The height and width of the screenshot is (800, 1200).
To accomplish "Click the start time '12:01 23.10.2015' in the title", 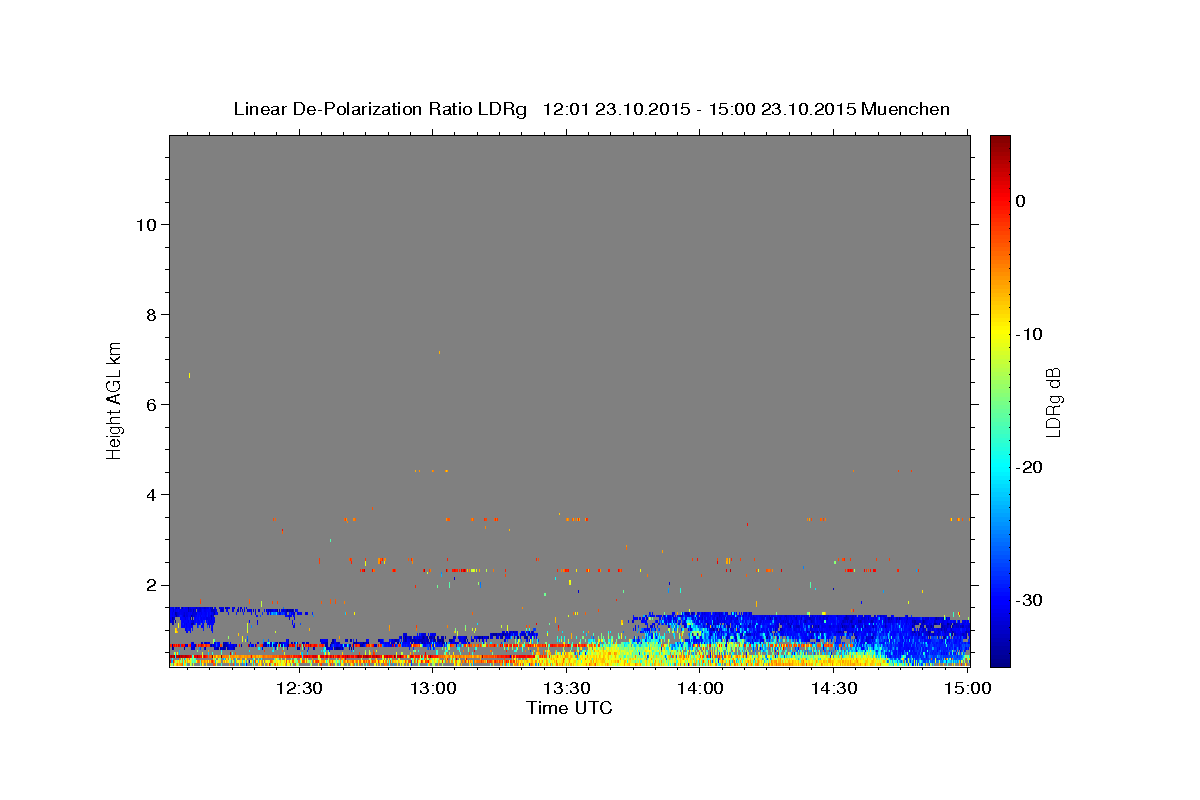I will click(x=615, y=109).
